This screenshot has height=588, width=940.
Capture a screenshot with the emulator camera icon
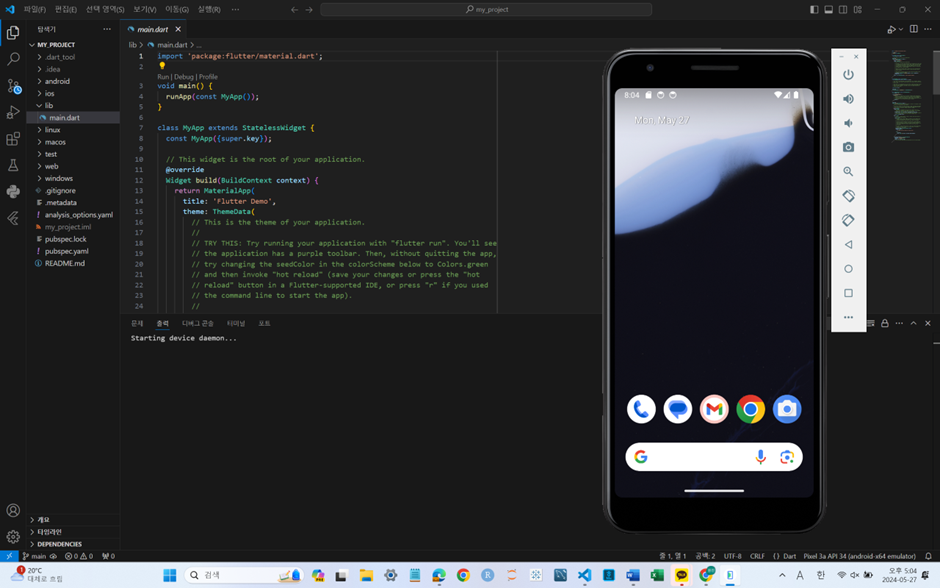[x=848, y=146]
